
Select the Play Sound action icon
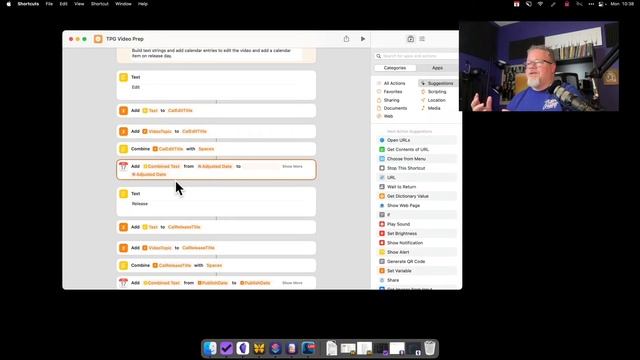[x=382, y=224]
